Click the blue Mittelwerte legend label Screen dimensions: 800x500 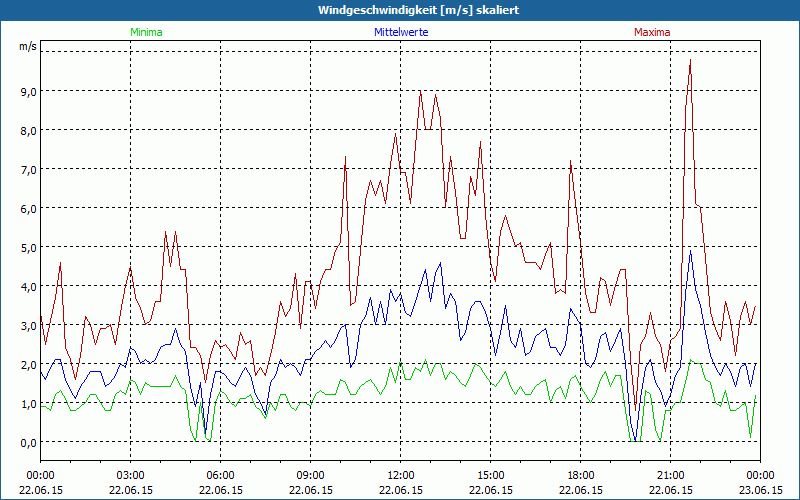[401, 32]
